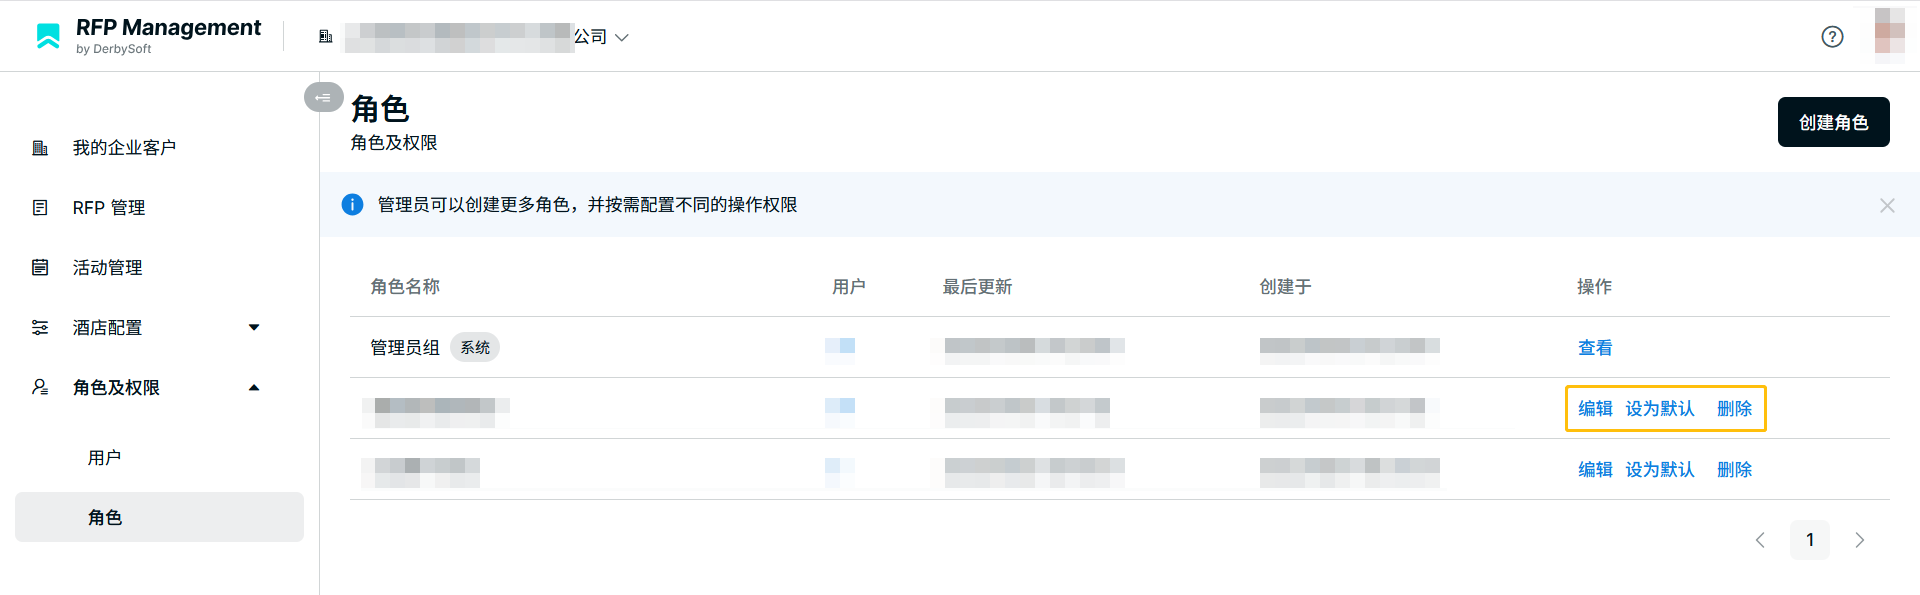Image resolution: width=1920 pixels, height=595 pixels.
Task: Click the banner text about 管理员可以创建更多角色
Action: (x=587, y=204)
